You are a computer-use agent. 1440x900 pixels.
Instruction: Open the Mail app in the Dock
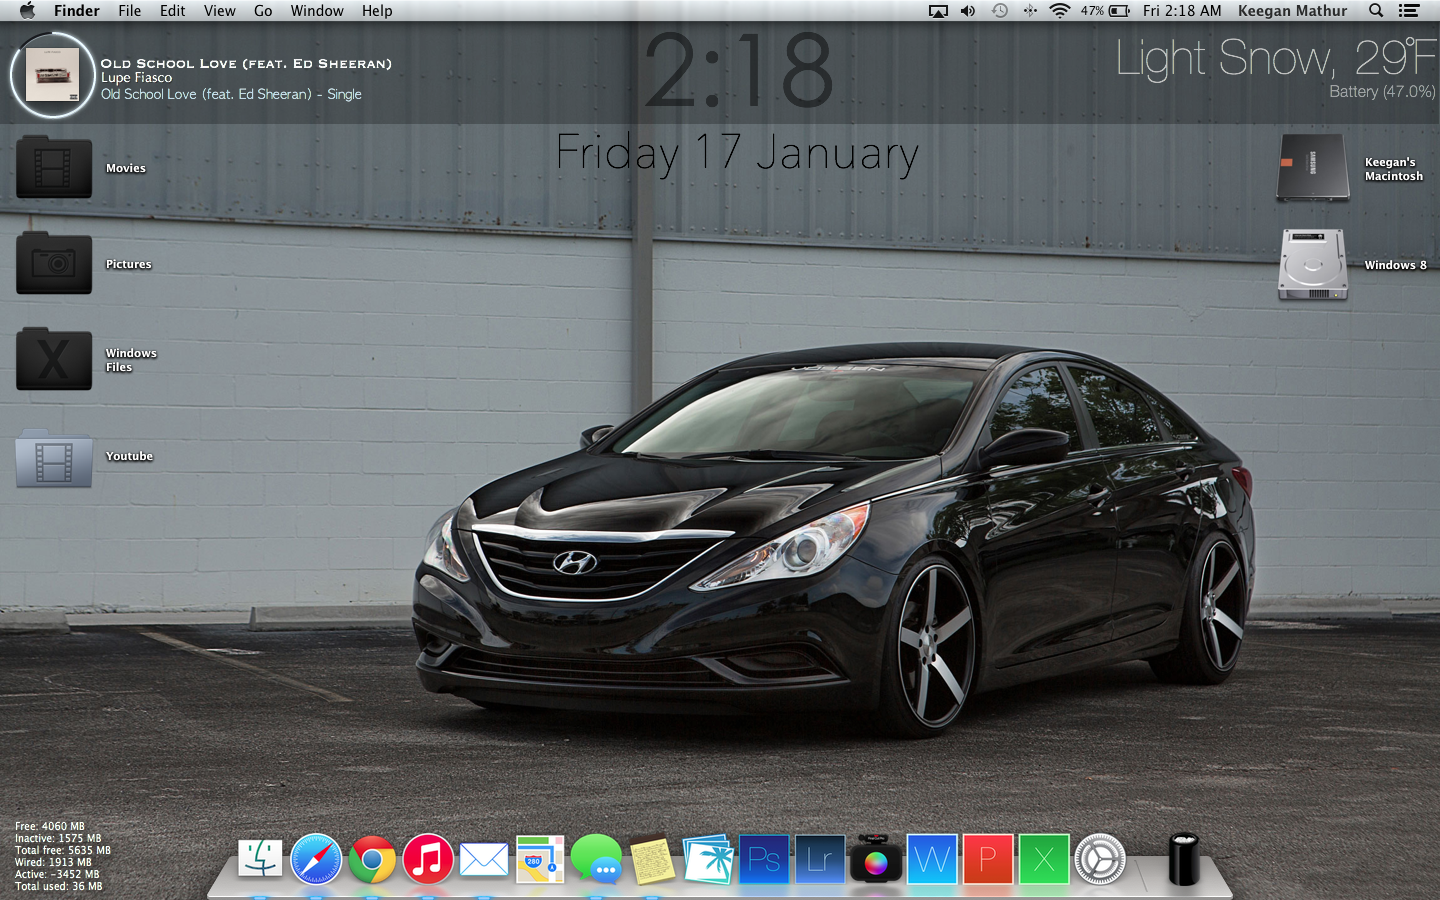484,859
